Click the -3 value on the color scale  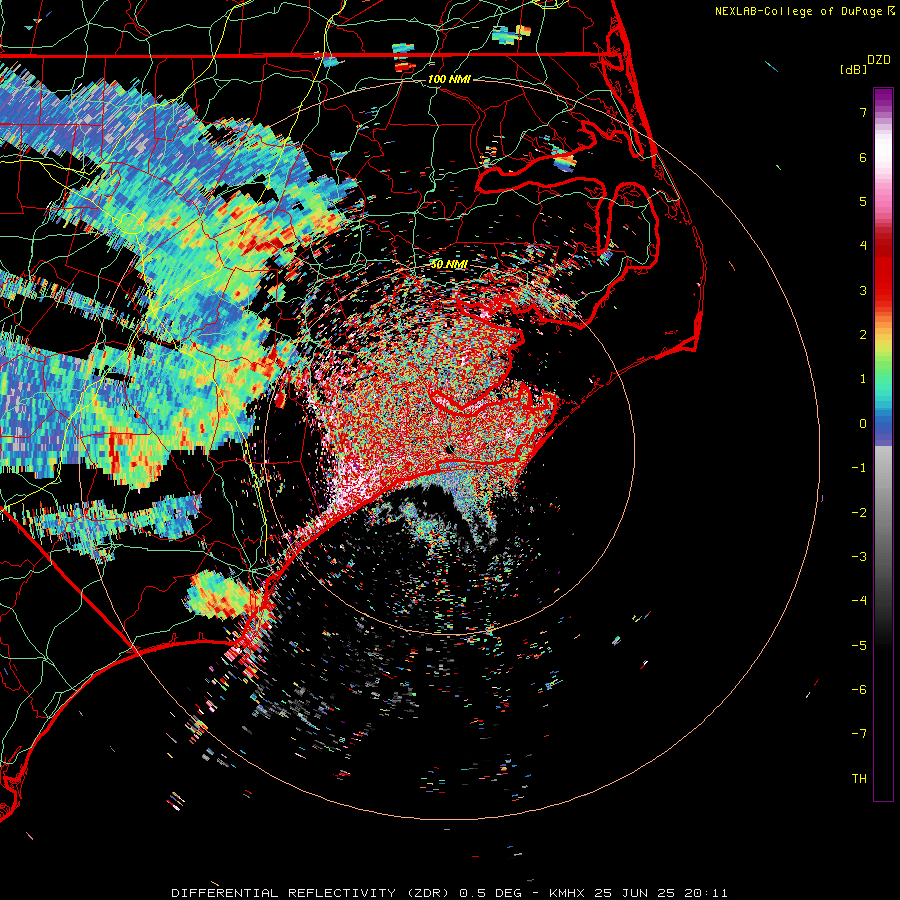pyautogui.click(x=859, y=556)
